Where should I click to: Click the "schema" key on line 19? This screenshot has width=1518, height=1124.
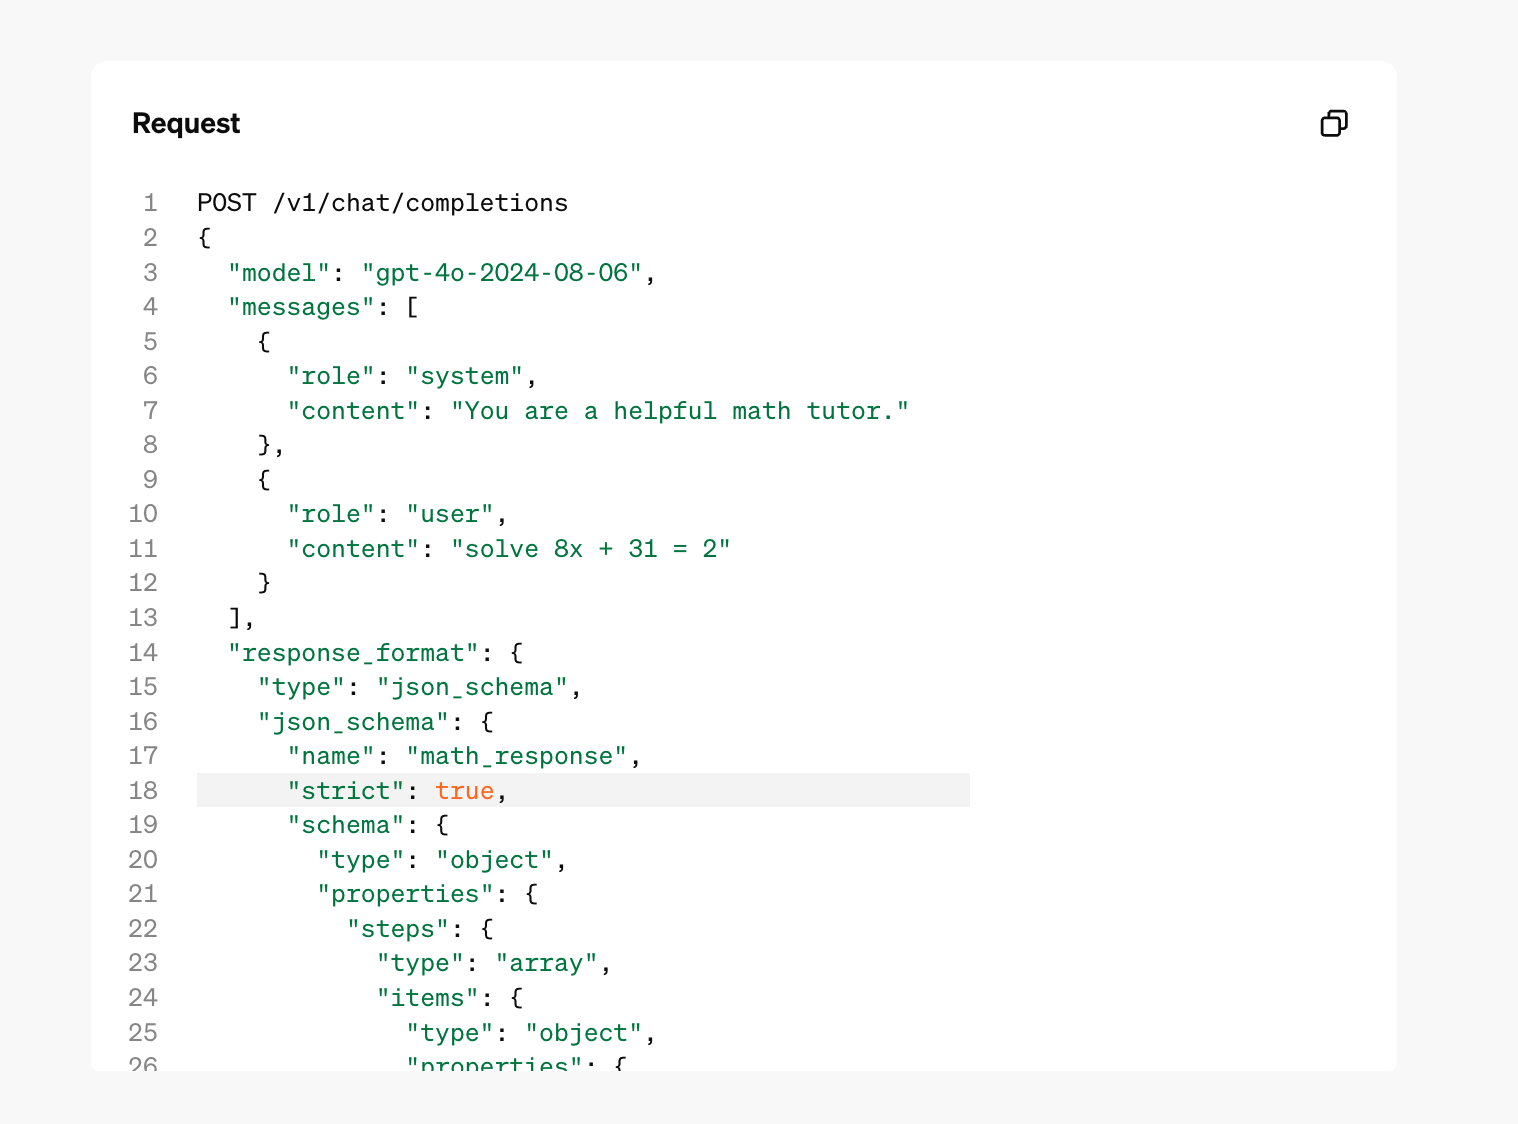(346, 825)
